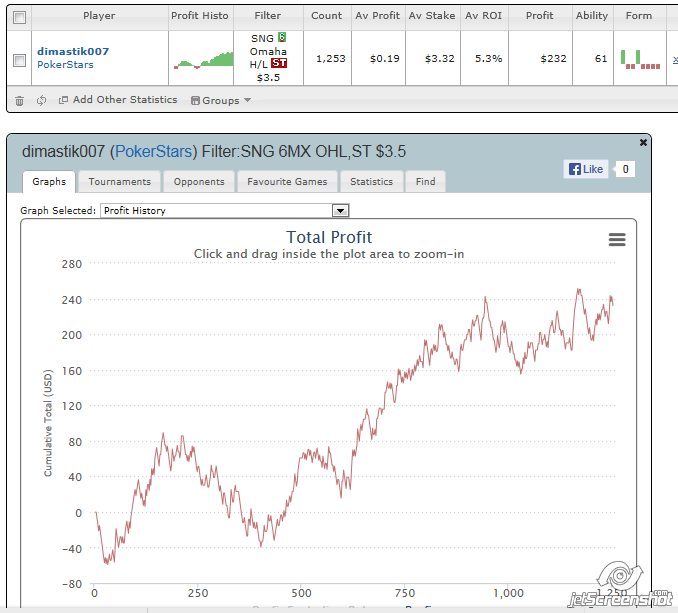
Task: Sort by the Ability column header
Action: coord(592,16)
